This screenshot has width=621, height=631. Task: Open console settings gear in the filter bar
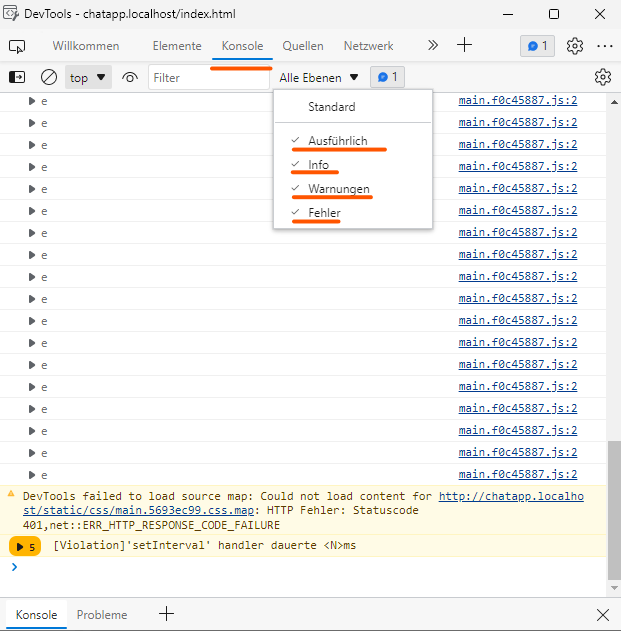point(602,77)
